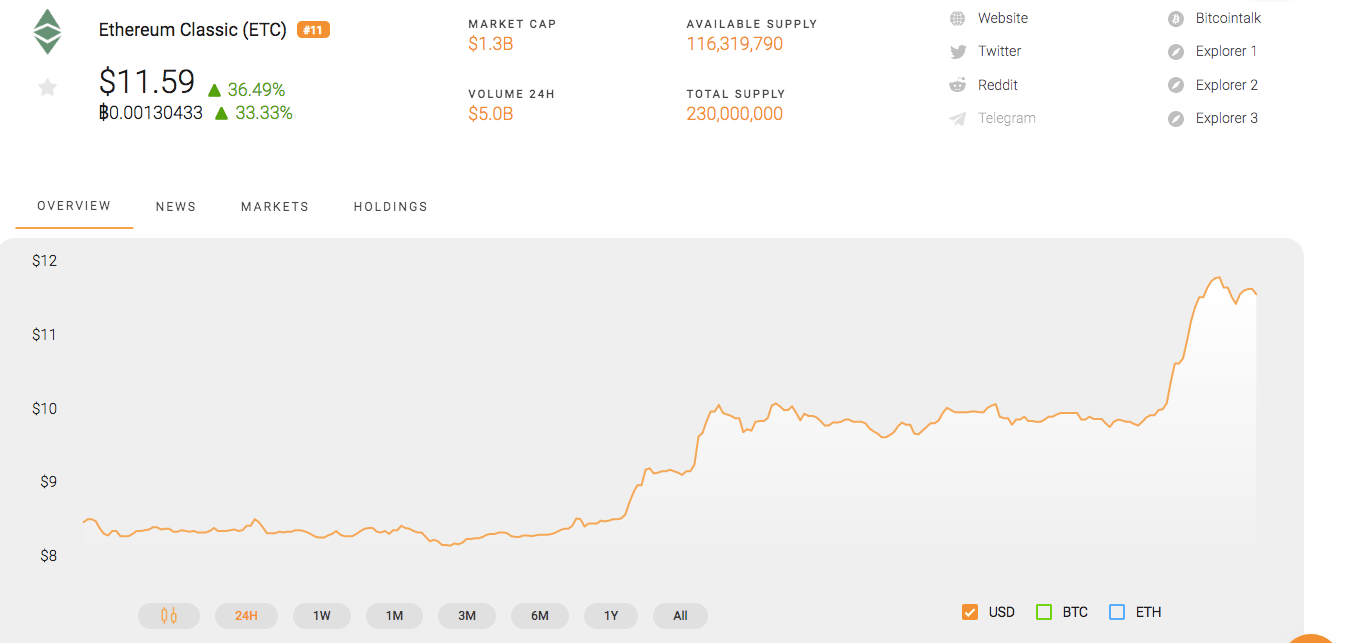Switch to candlestick chart view

click(x=169, y=616)
